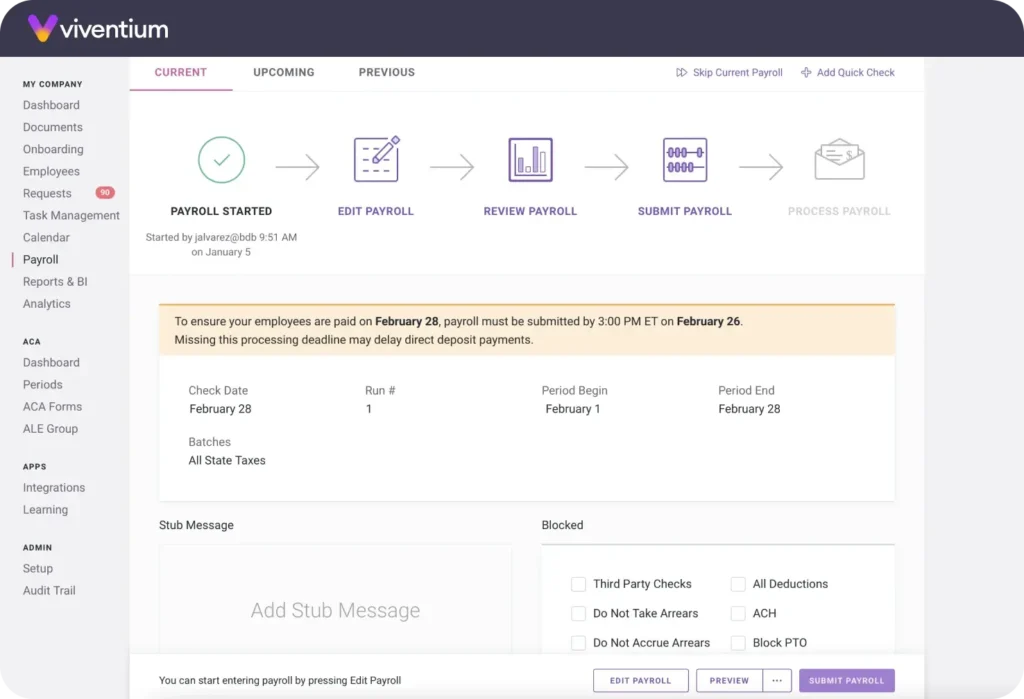1024x699 pixels.
Task: Toggle the Block PTO checkbox
Action: (x=738, y=643)
